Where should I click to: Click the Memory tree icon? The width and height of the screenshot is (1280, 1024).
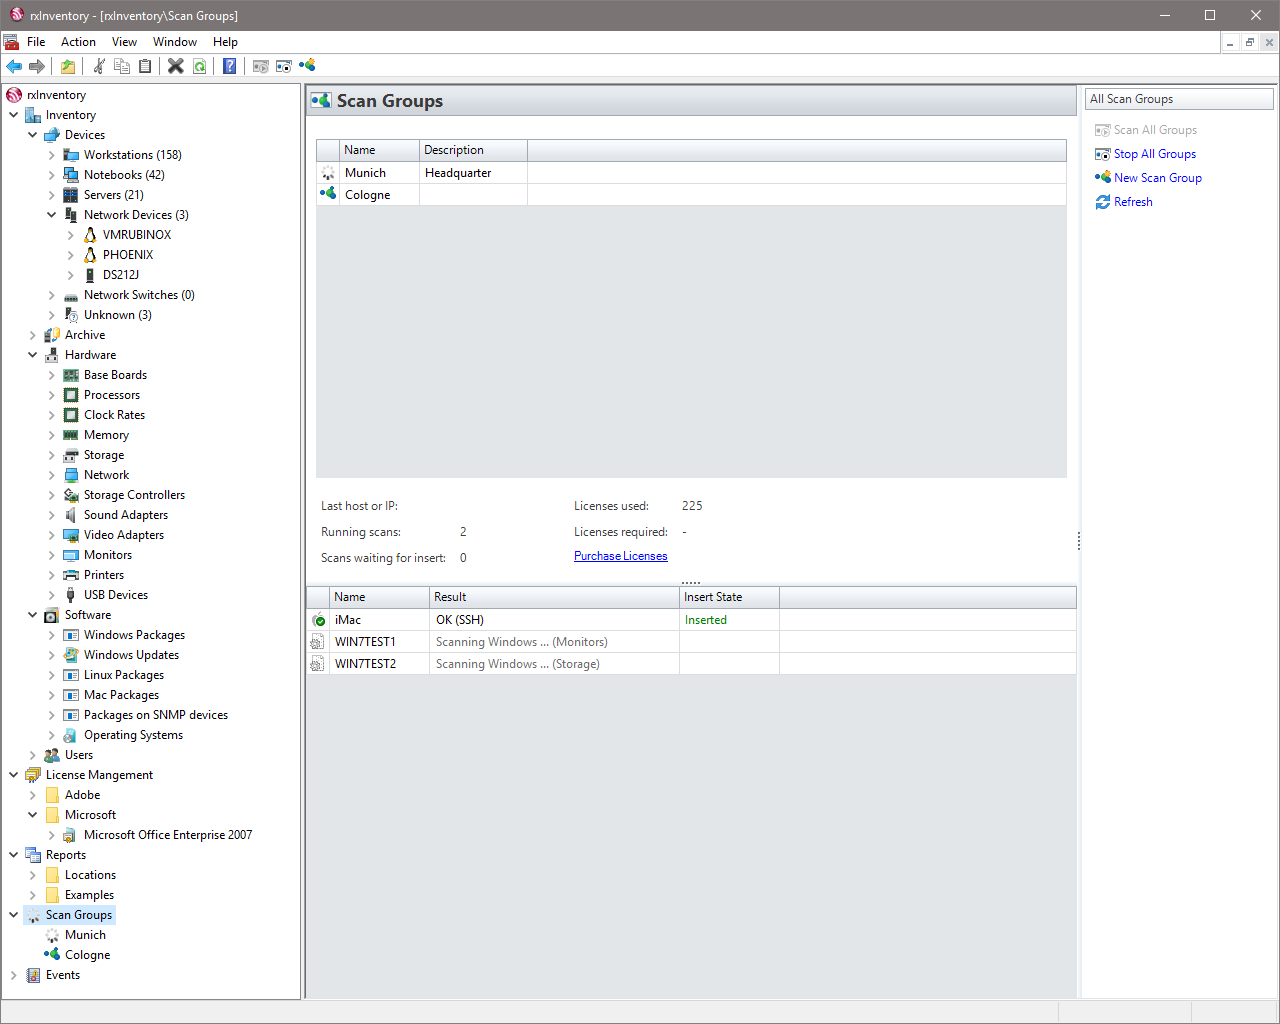coord(71,435)
